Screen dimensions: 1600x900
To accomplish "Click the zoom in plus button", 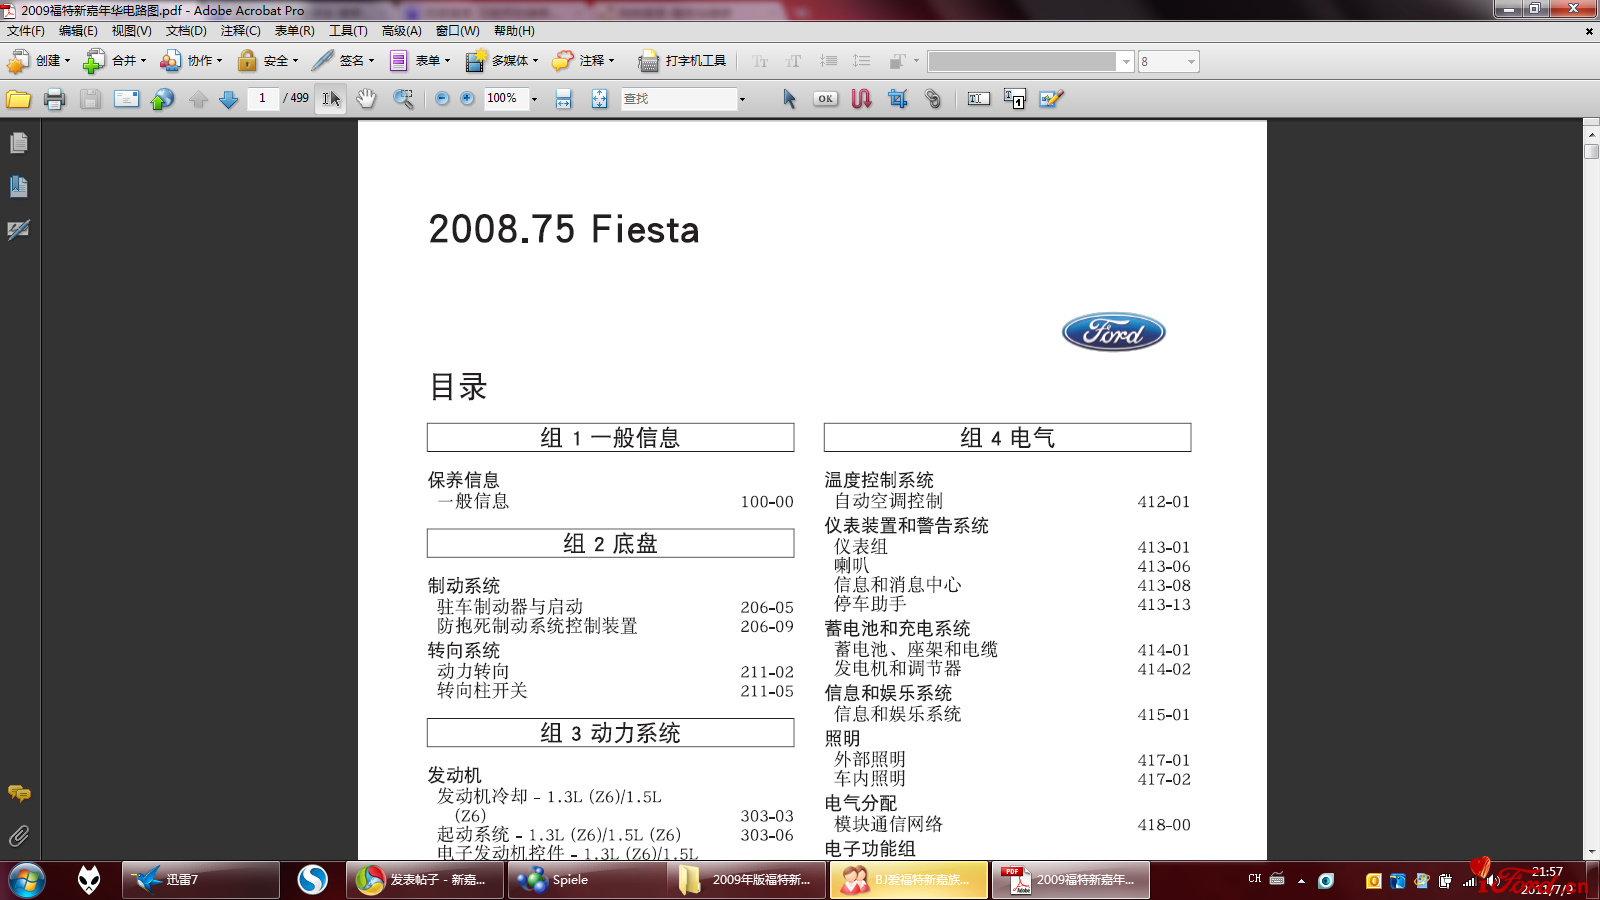I will 467,99.
